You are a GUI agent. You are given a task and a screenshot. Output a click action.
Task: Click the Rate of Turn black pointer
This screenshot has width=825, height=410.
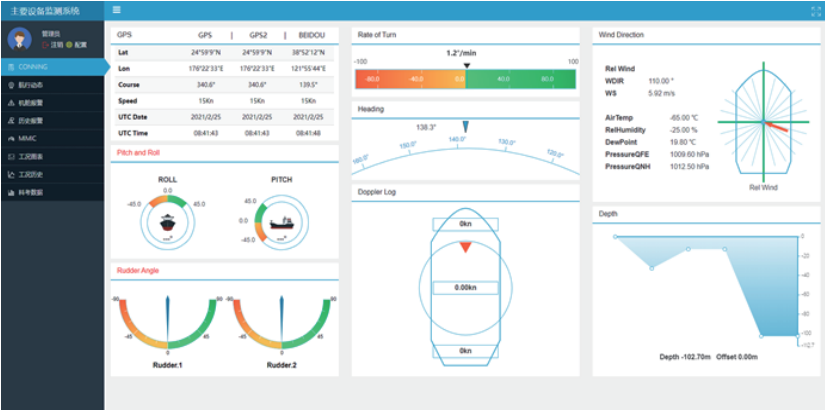coord(466,65)
